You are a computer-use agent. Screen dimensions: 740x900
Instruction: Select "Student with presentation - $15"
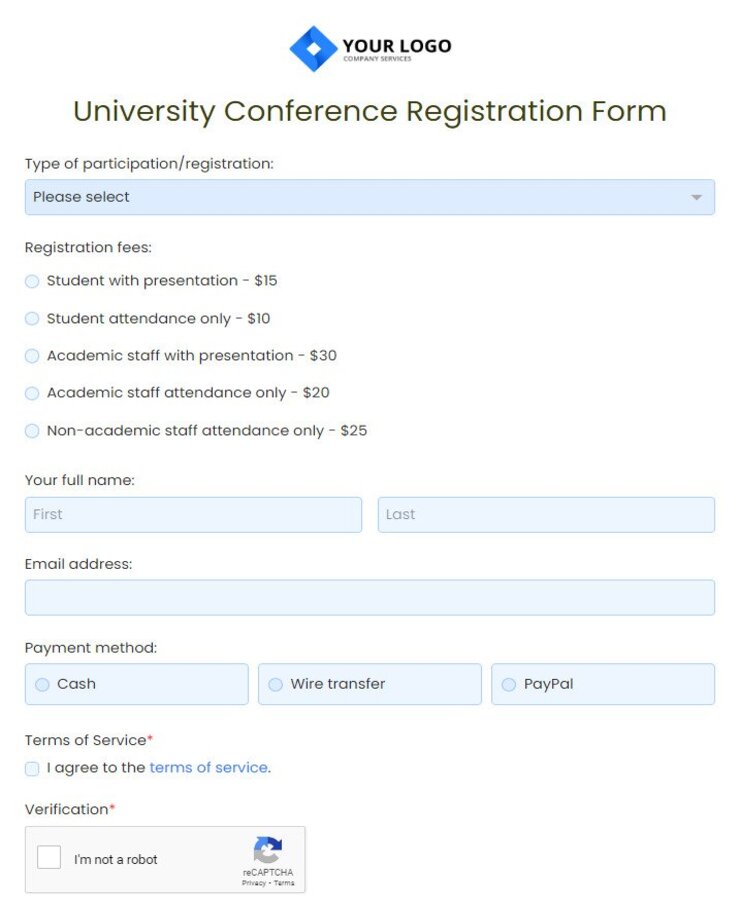click(x=31, y=281)
